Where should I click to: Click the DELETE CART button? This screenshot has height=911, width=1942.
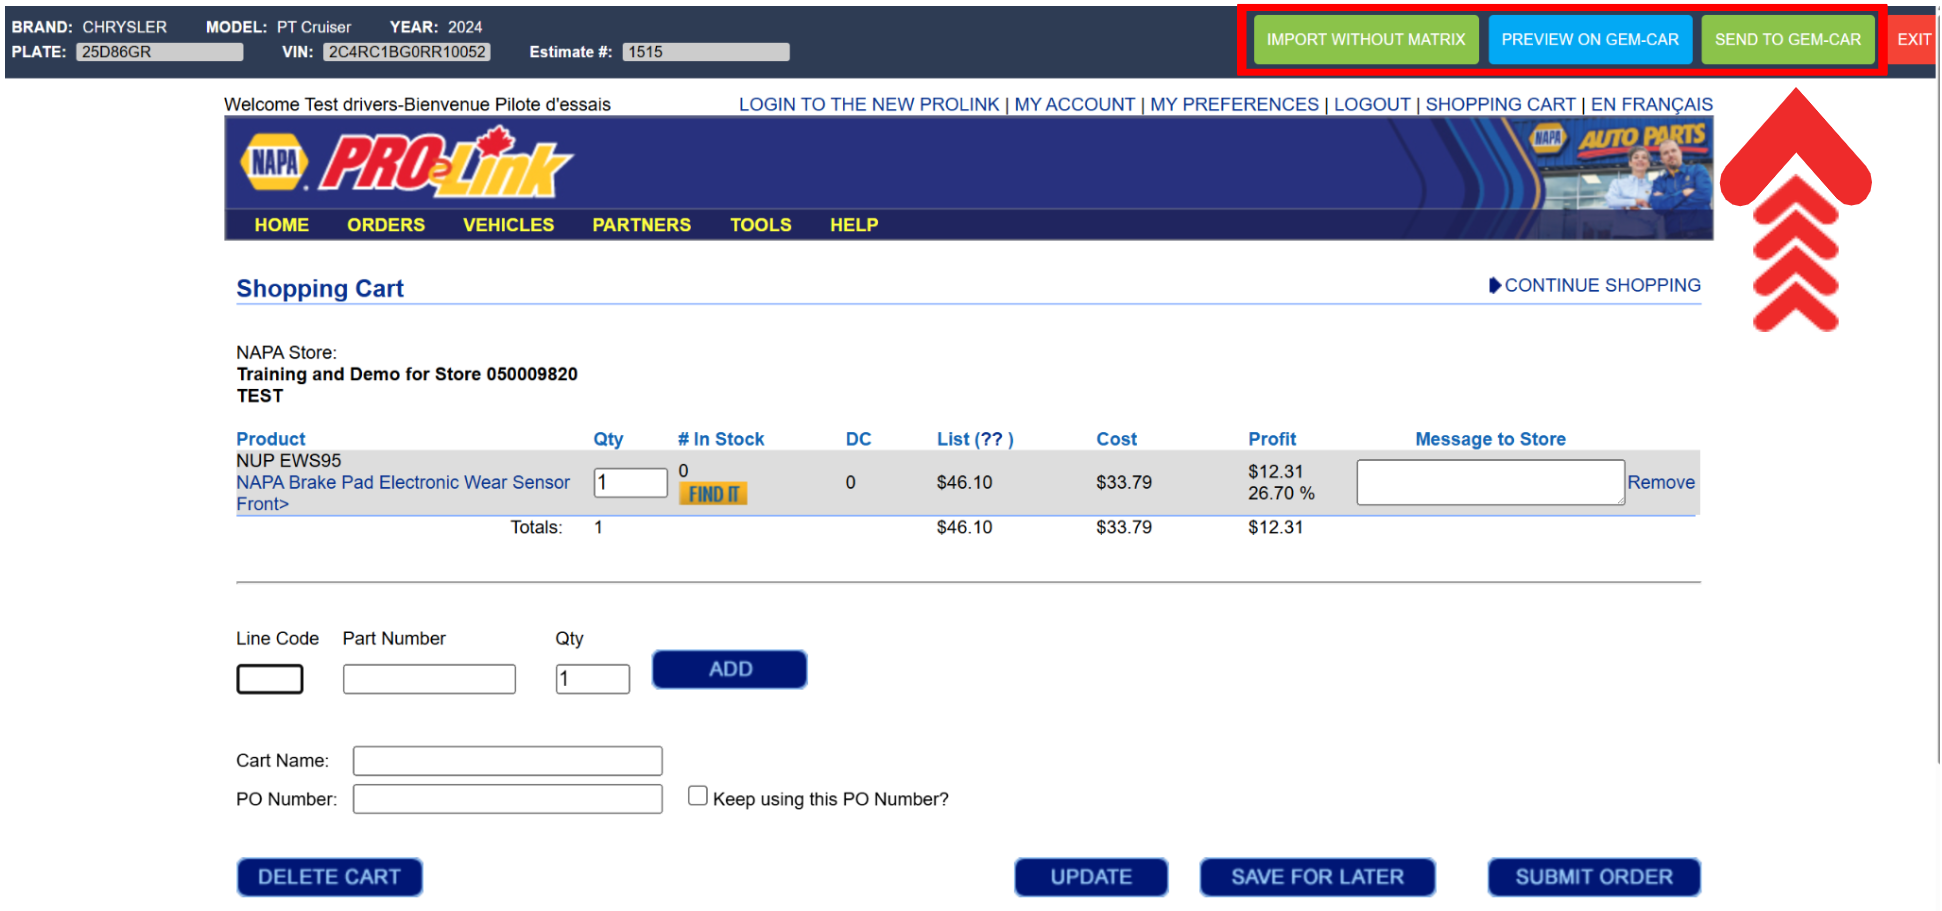coord(329,877)
